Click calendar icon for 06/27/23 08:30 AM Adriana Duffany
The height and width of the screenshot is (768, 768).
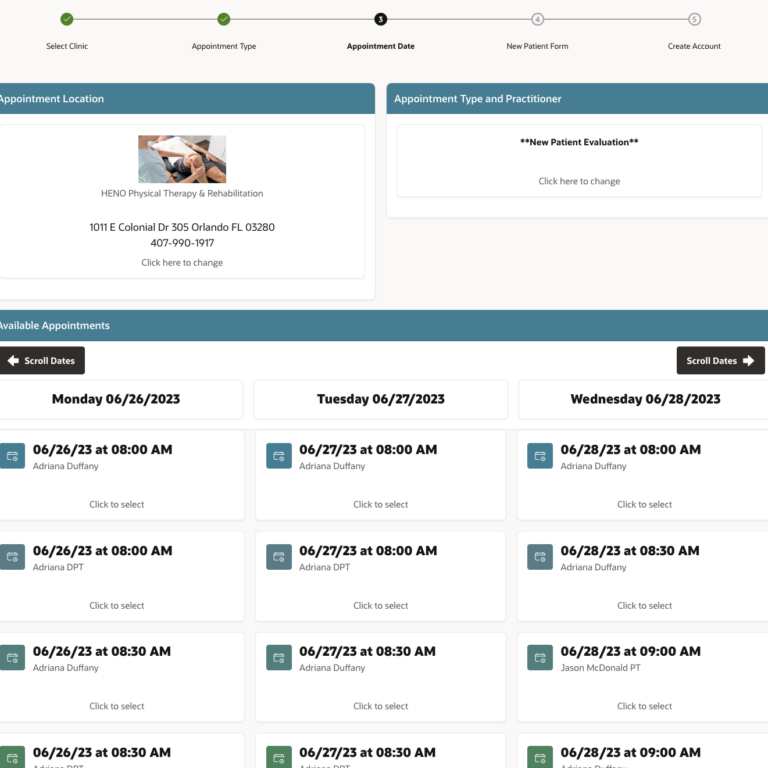(x=279, y=657)
